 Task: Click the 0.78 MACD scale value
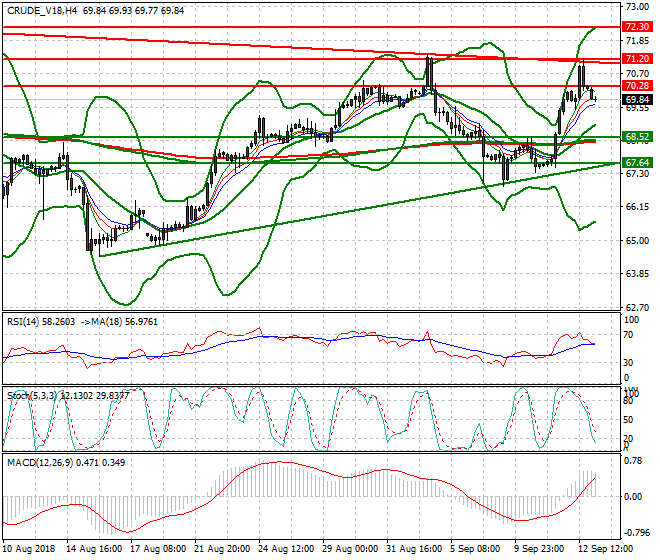coord(633,461)
